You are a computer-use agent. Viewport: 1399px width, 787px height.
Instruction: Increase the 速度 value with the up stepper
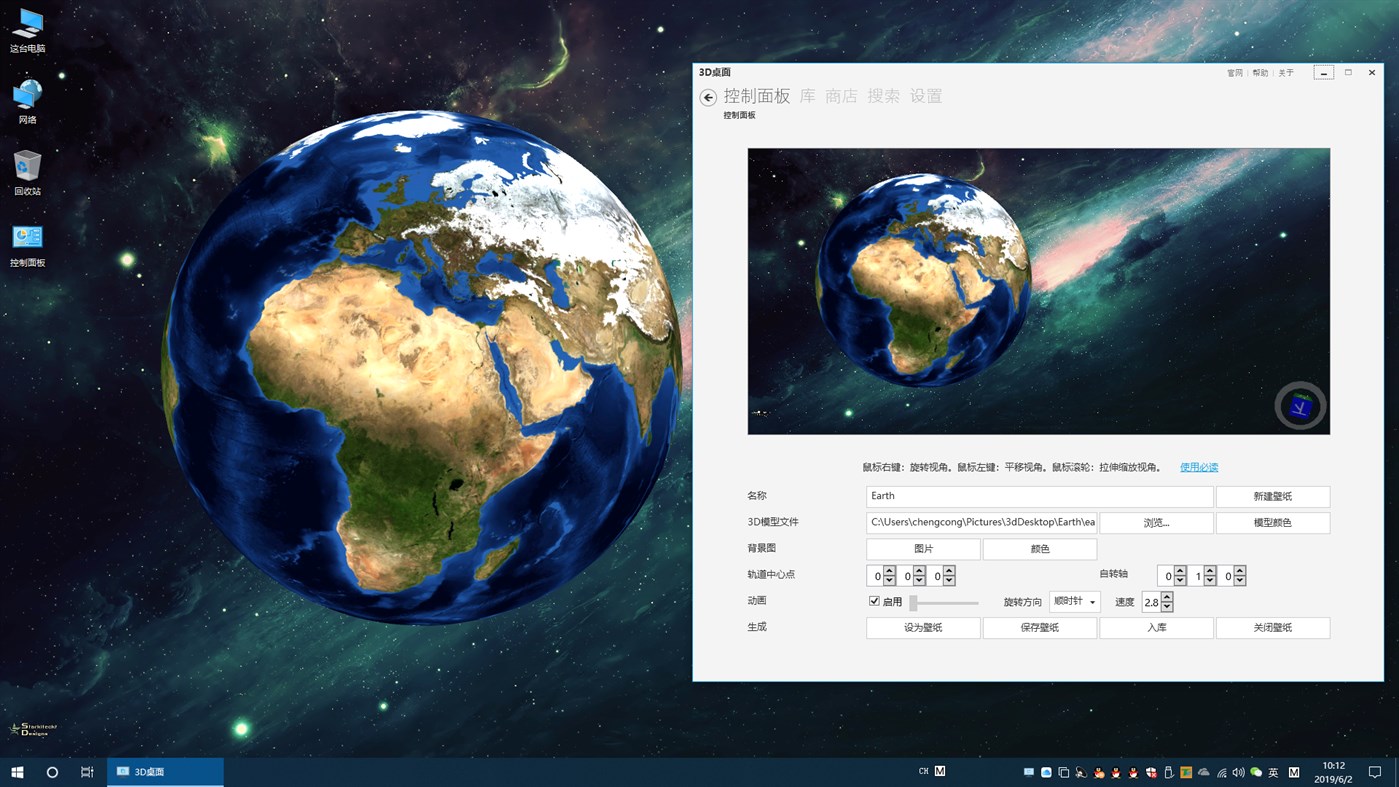click(x=1168, y=597)
